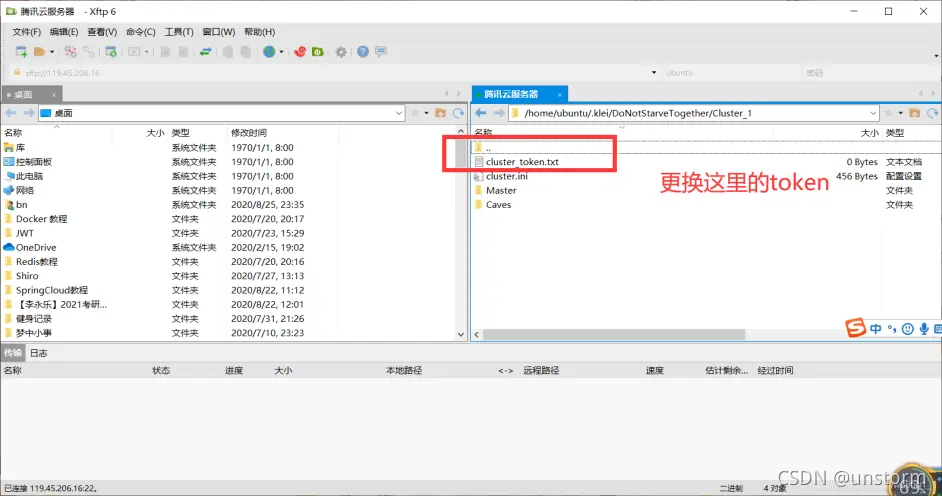This screenshot has width=942, height=496.
Task: Click local pane scrollbar down arrow
Action: point(461,334)
